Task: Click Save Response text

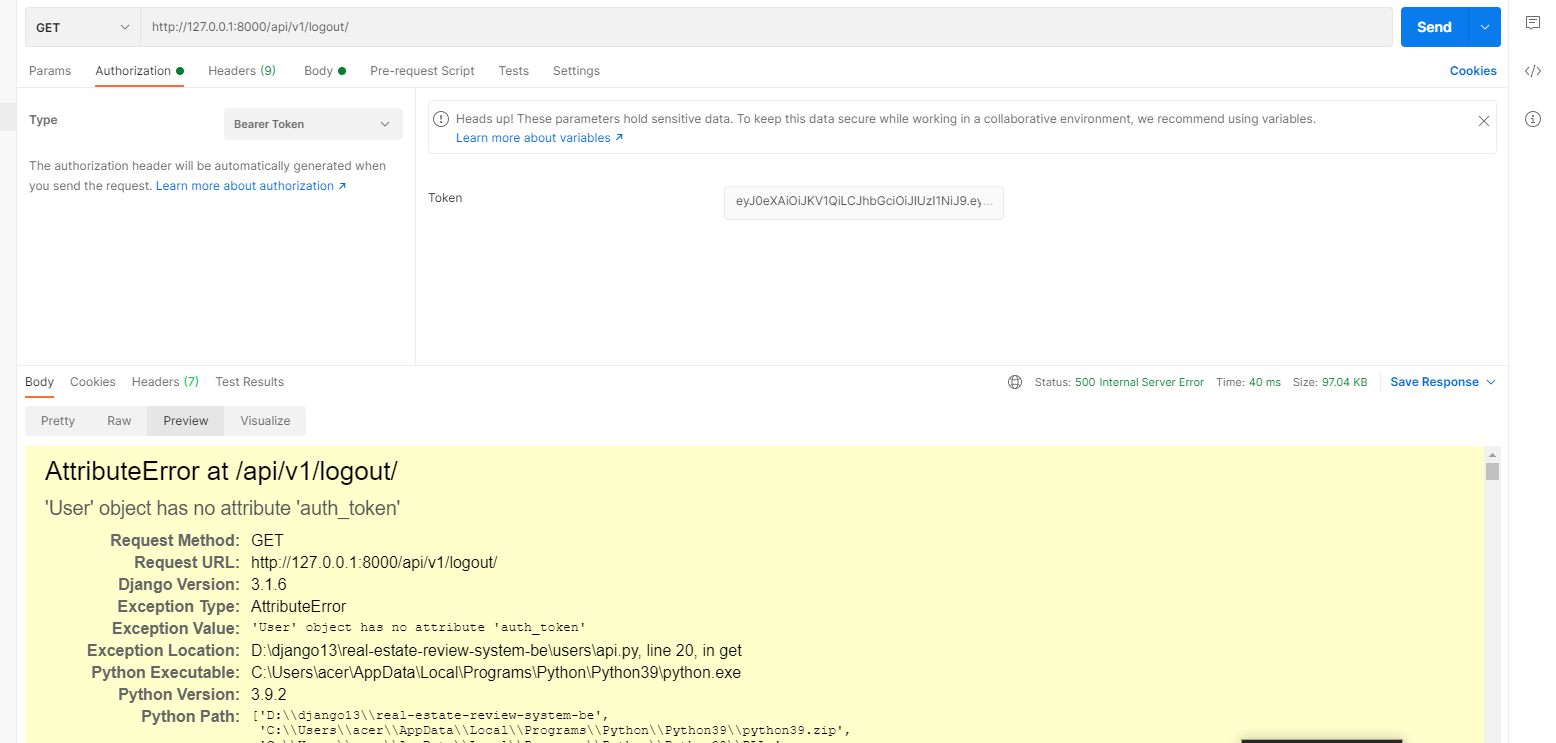Action: [x=1434, y=382]
